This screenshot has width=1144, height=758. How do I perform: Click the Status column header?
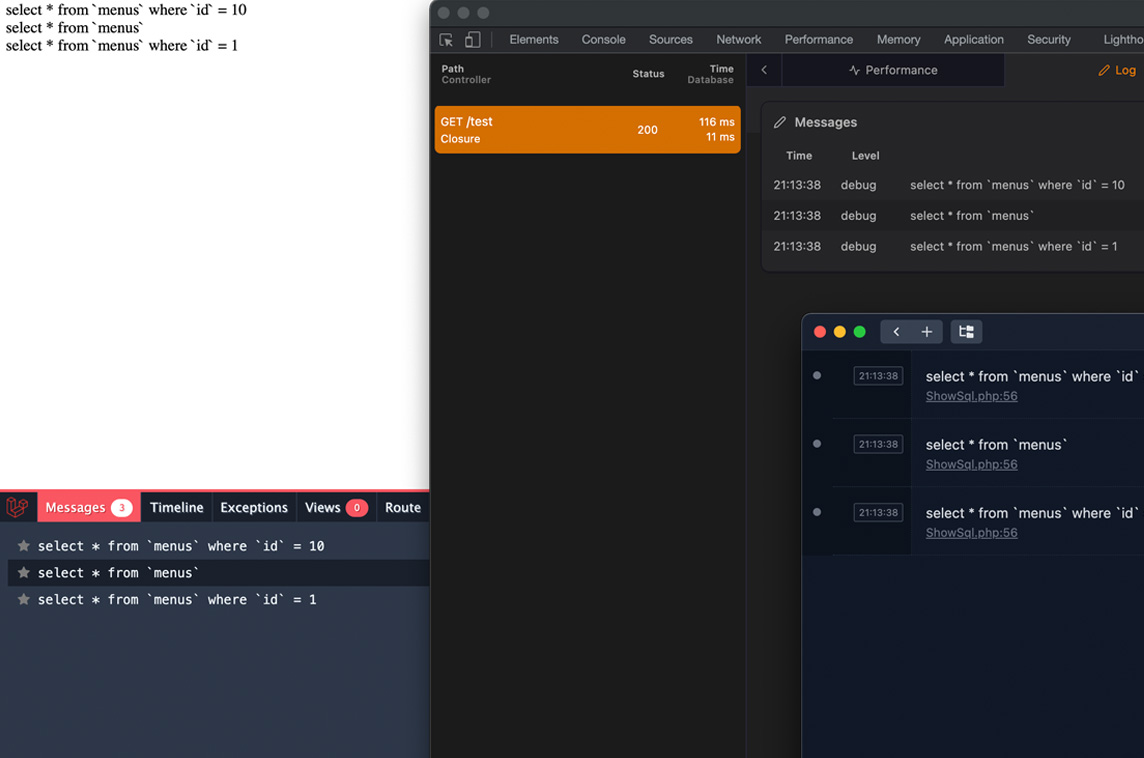coord(648,74)
